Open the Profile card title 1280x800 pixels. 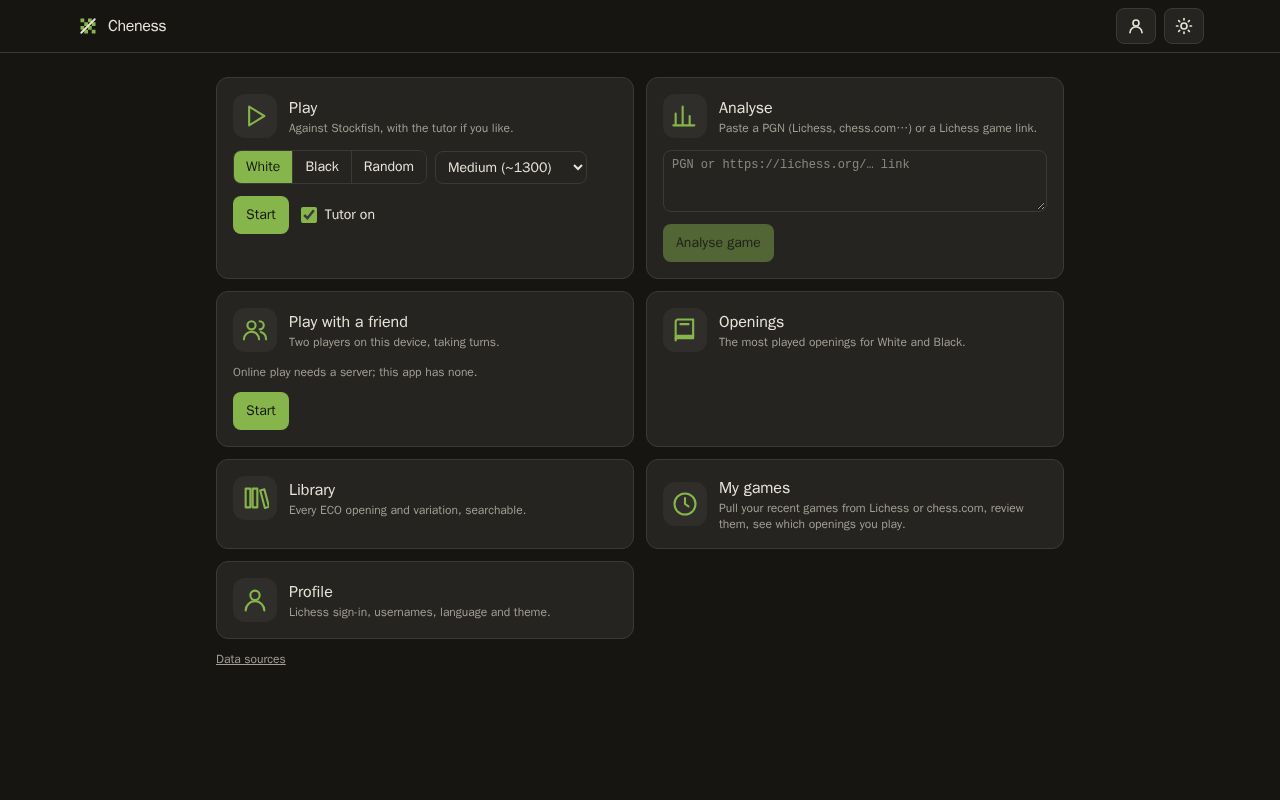[x=311, y=592]
